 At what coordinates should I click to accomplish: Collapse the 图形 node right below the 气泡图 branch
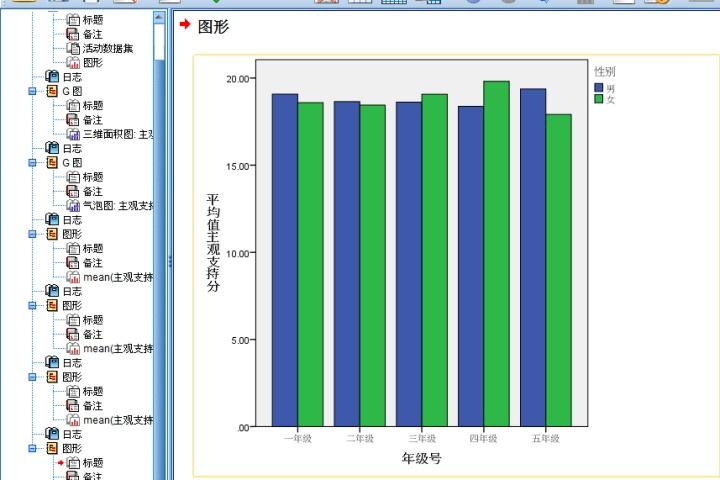pyautogui.click(x=32, y=234)
